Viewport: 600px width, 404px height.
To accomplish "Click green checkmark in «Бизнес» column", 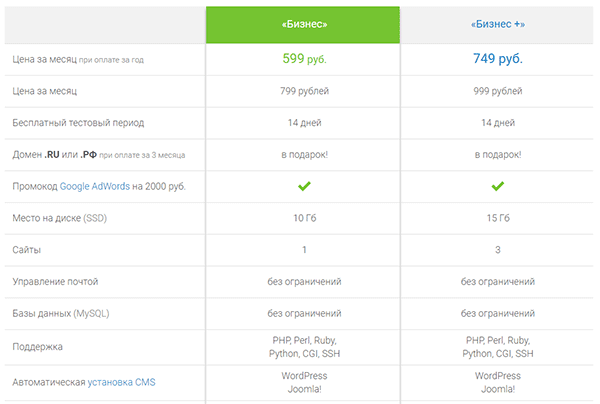I will (x=304, y=186).
